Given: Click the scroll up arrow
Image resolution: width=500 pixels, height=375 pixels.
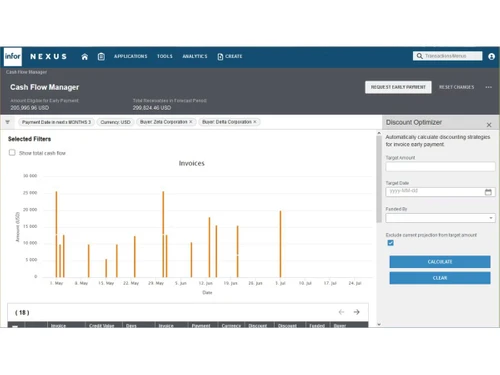Looking at the screenshot, I should pos(379,133).
